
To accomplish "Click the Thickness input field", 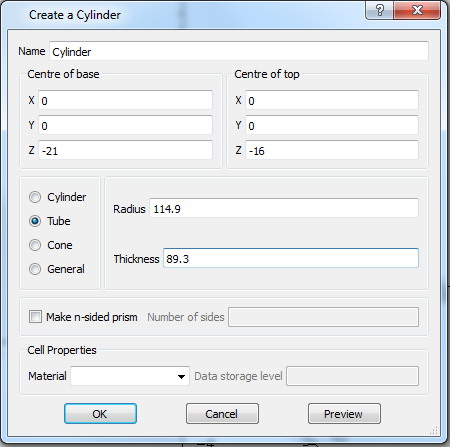I will pyautogui.click(x=291, y=258).
